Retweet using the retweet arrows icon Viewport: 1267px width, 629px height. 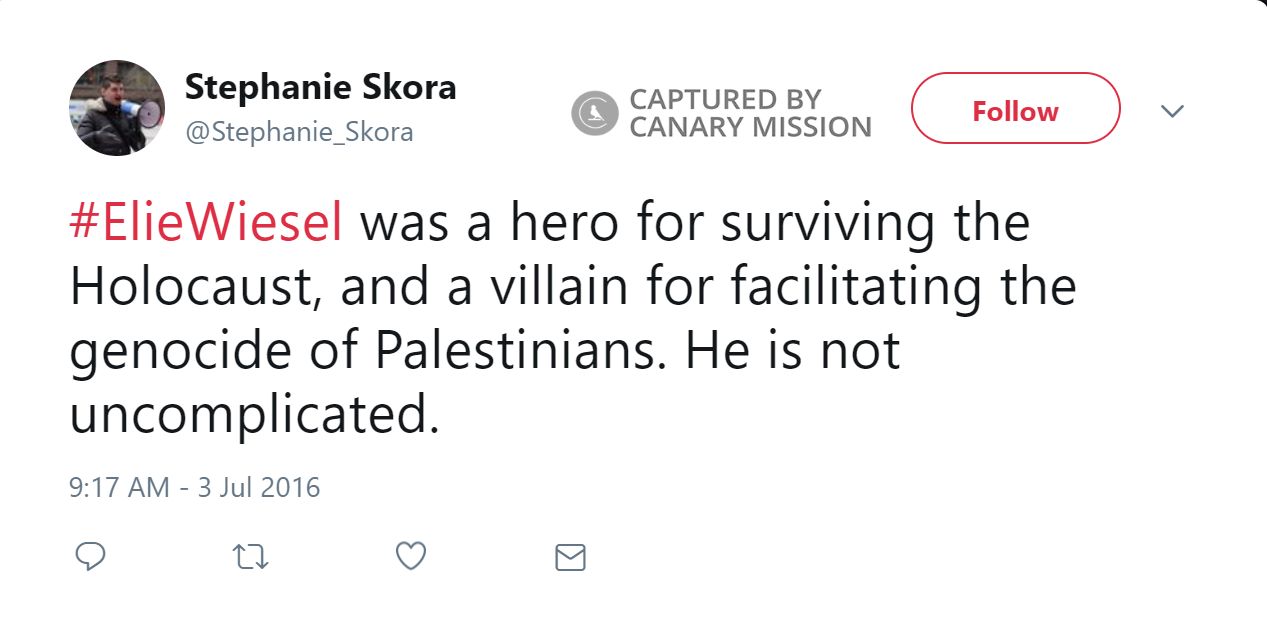pyautogui.click(x=250, y=557)
